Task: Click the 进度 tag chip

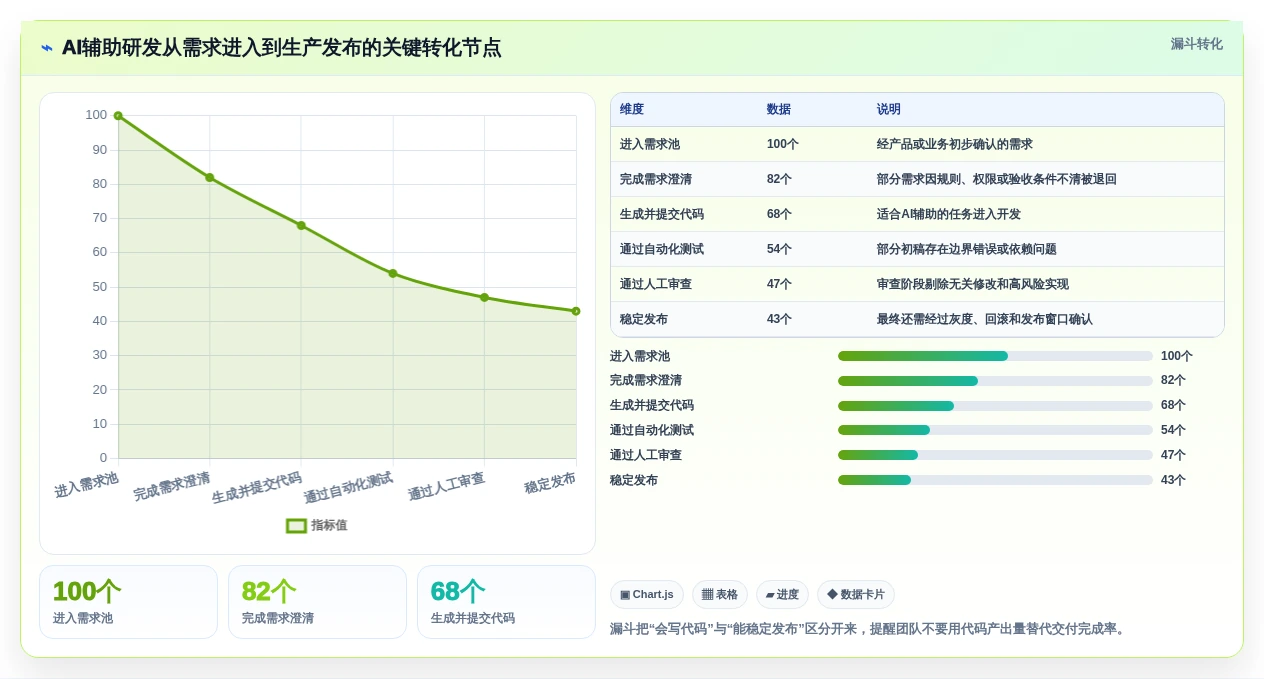Action: (782, 595)
